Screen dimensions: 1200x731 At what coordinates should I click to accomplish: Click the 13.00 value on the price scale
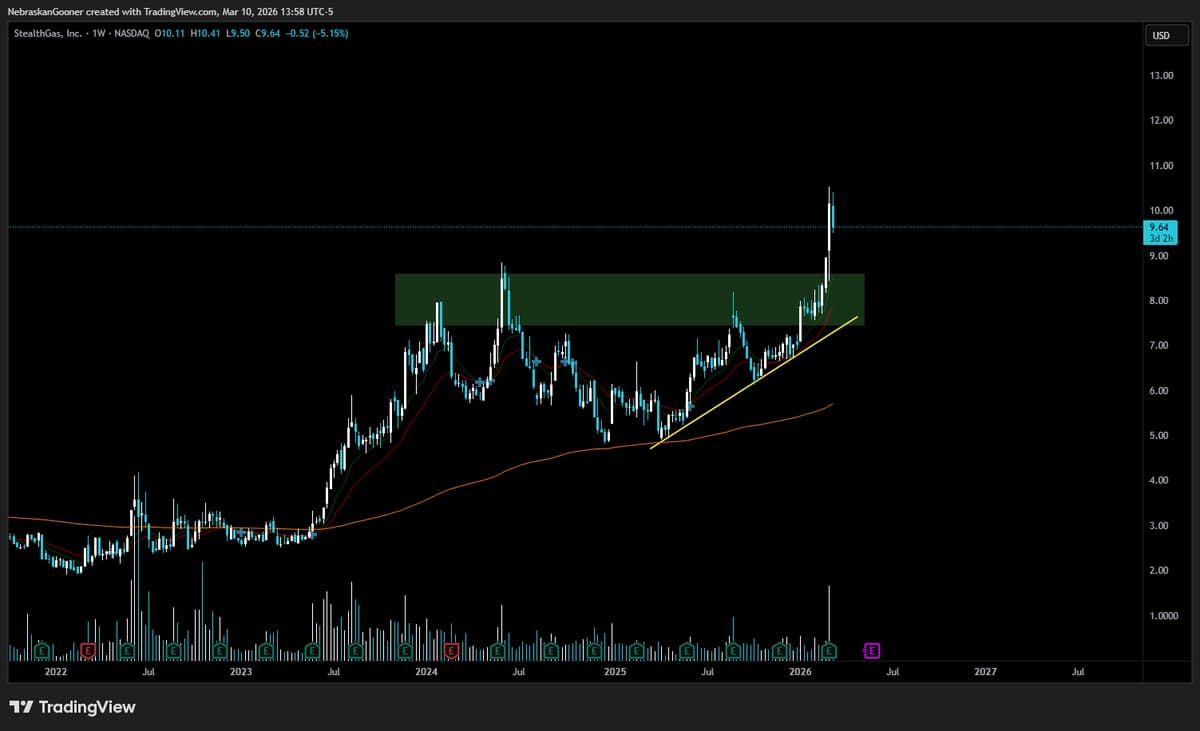click(1163, 75)
